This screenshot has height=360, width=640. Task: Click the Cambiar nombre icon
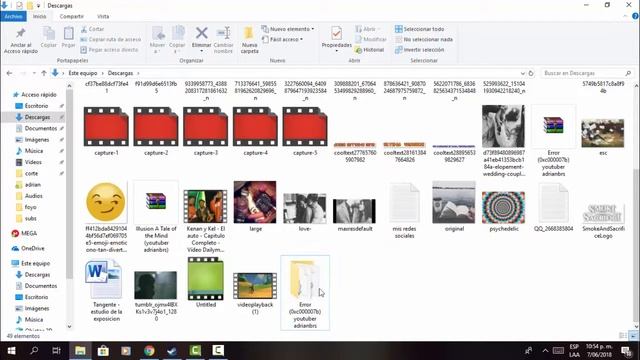click(x=223, y=33)
